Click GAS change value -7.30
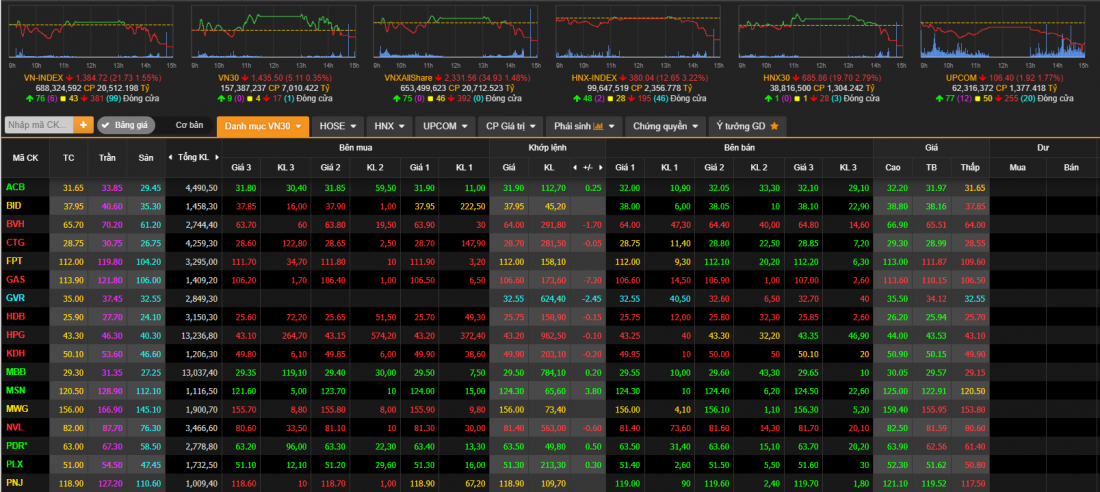The width and height of the screenshot is (1100, 492). coord(590,279)
